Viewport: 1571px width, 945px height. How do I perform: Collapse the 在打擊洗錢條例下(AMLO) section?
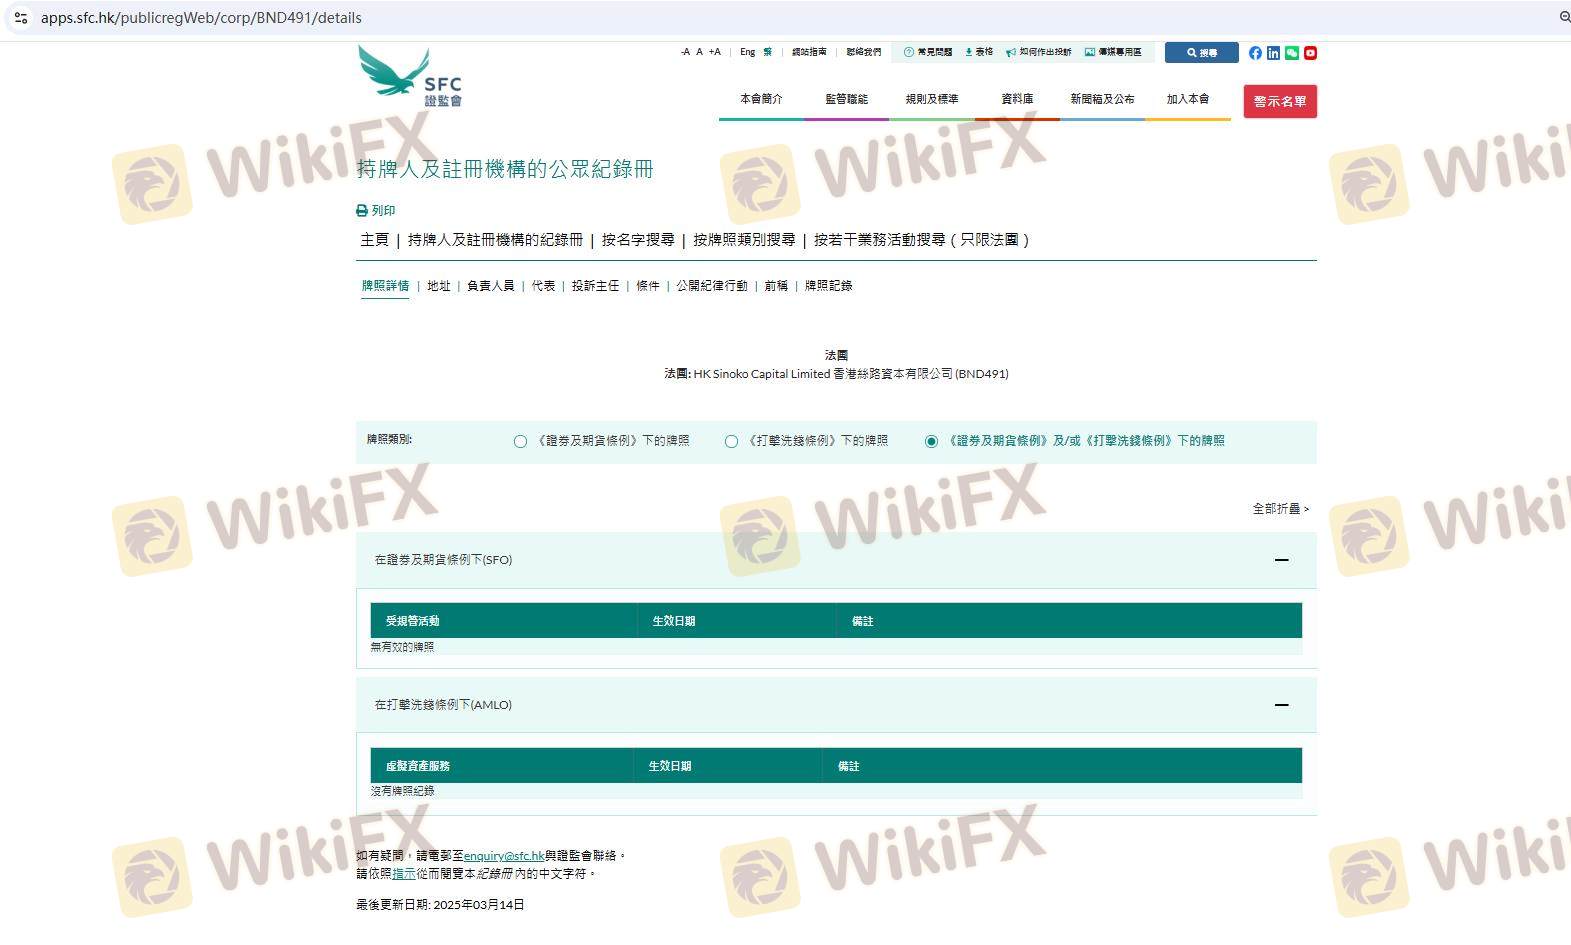click(x=1281, y=705)
